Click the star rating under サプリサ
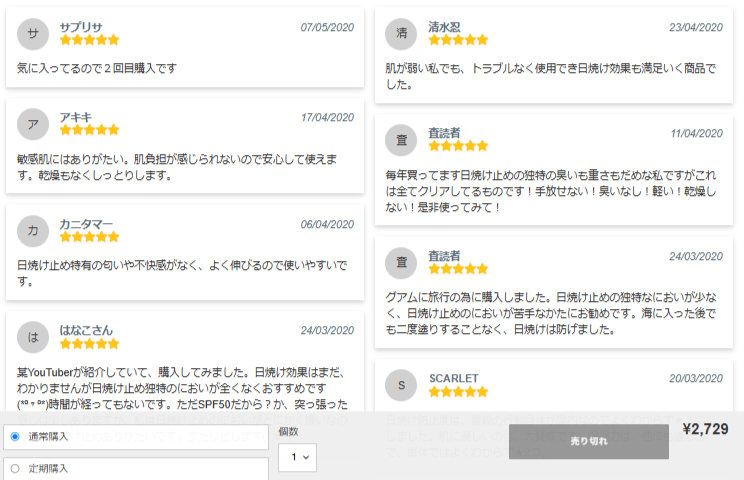 pos(89,40)
